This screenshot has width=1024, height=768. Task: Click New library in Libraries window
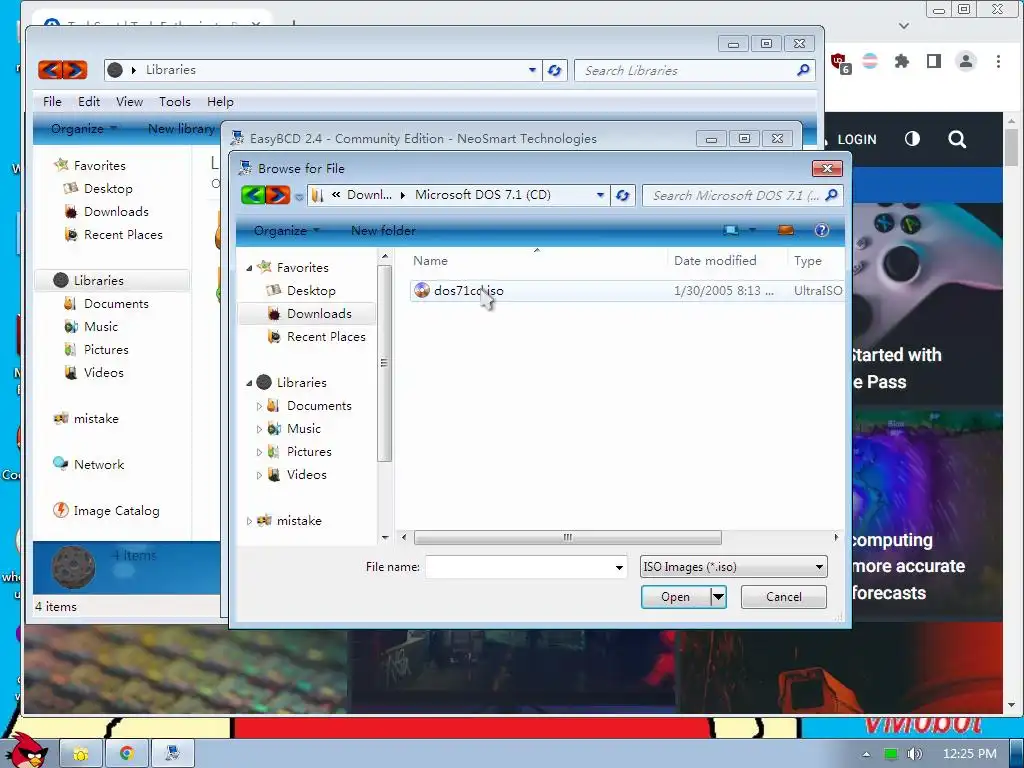[x=182, y=129]
